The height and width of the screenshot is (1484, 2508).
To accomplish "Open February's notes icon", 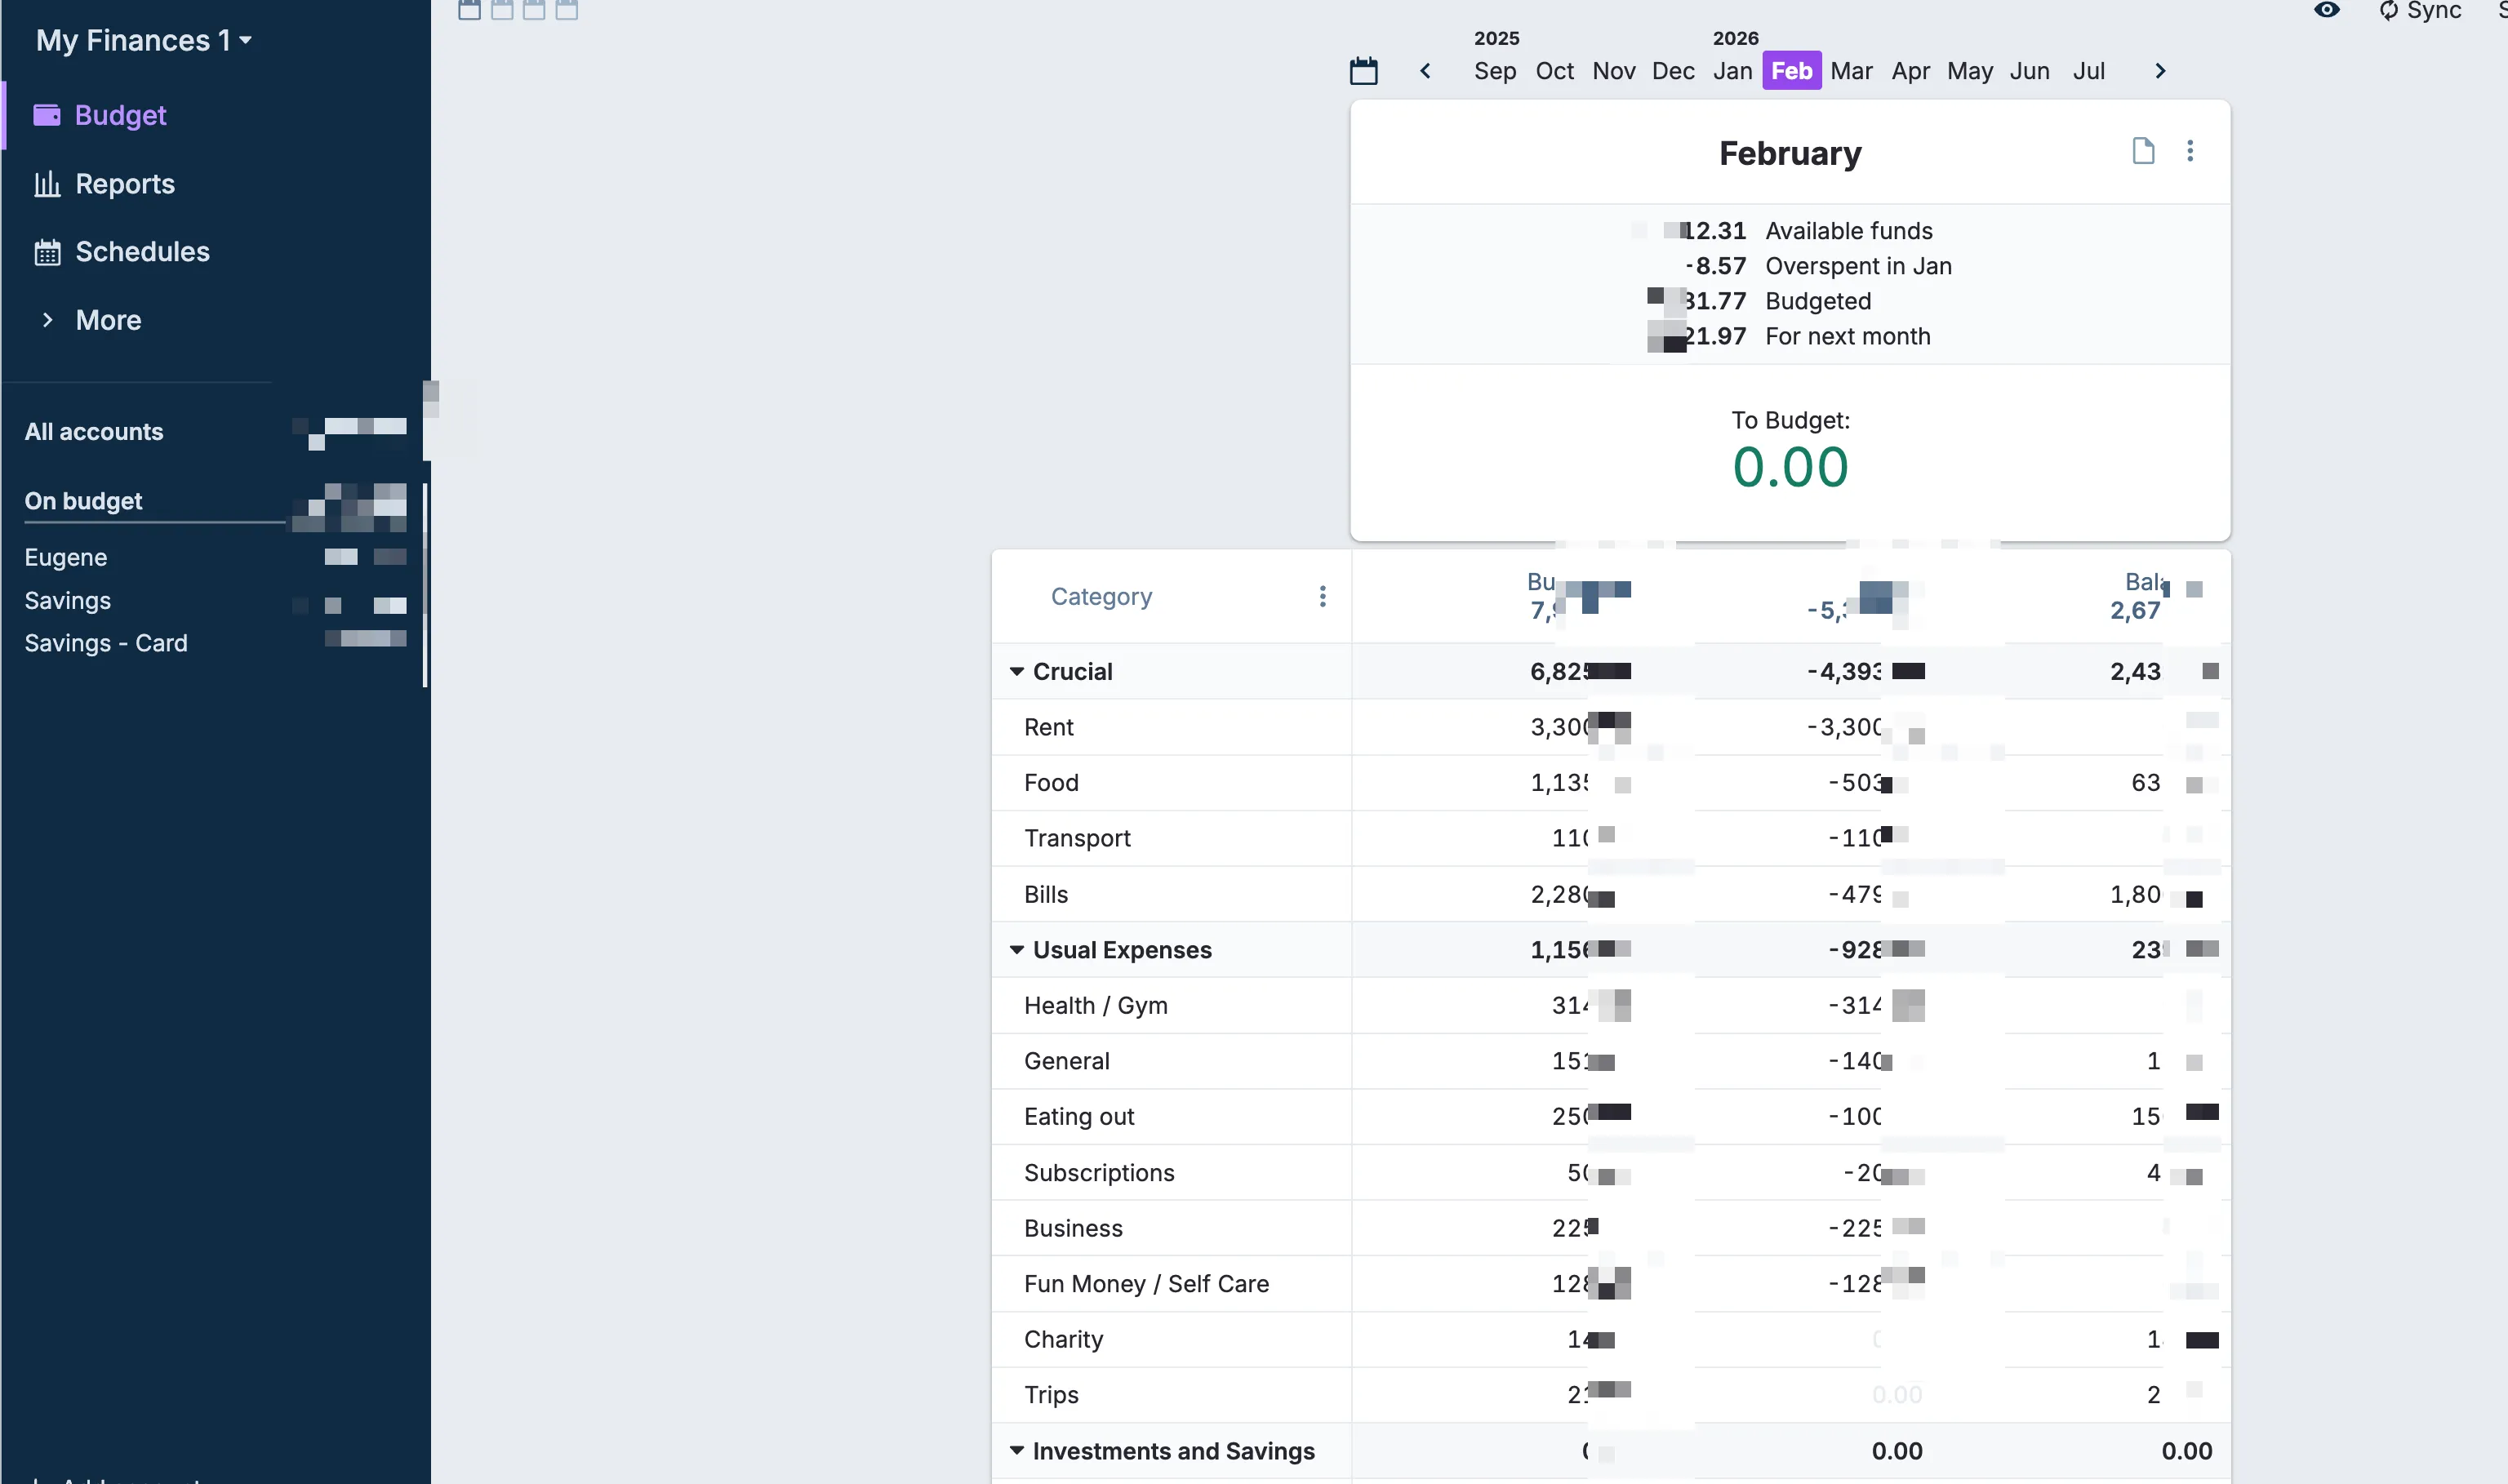I will pyautogui.click(x=2142, y=150).
